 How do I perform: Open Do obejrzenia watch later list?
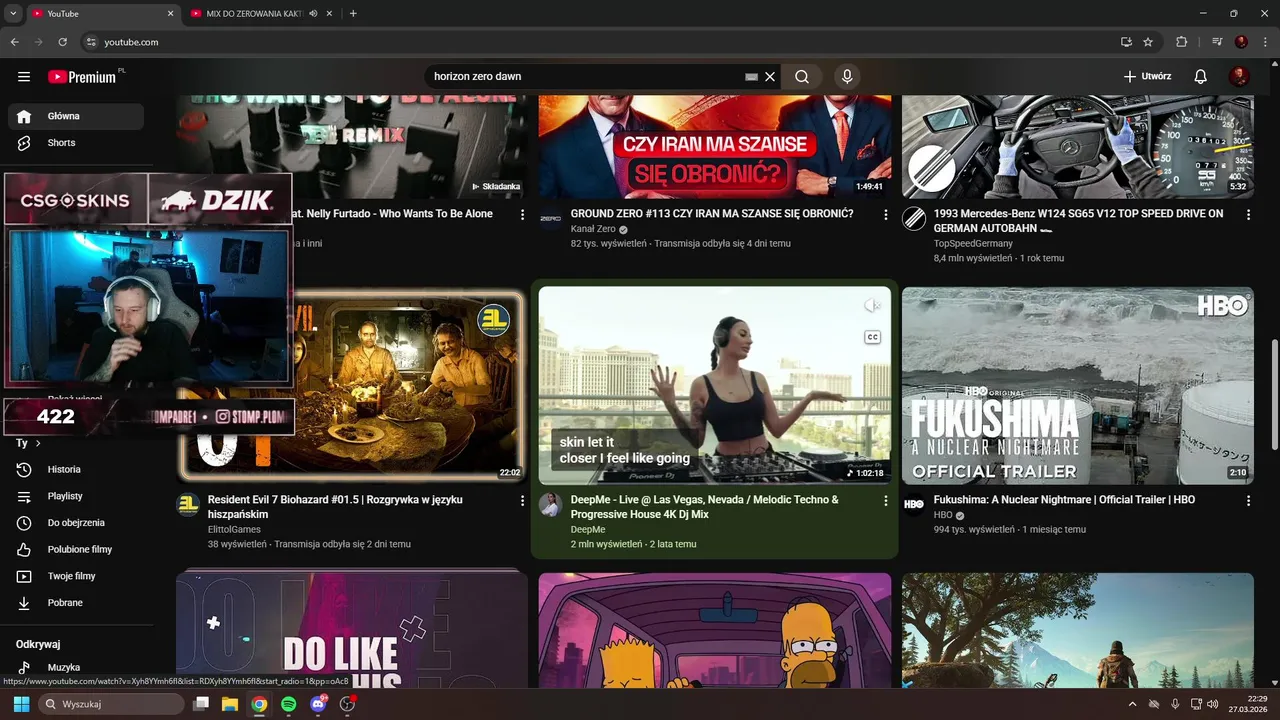coord(76,523)
